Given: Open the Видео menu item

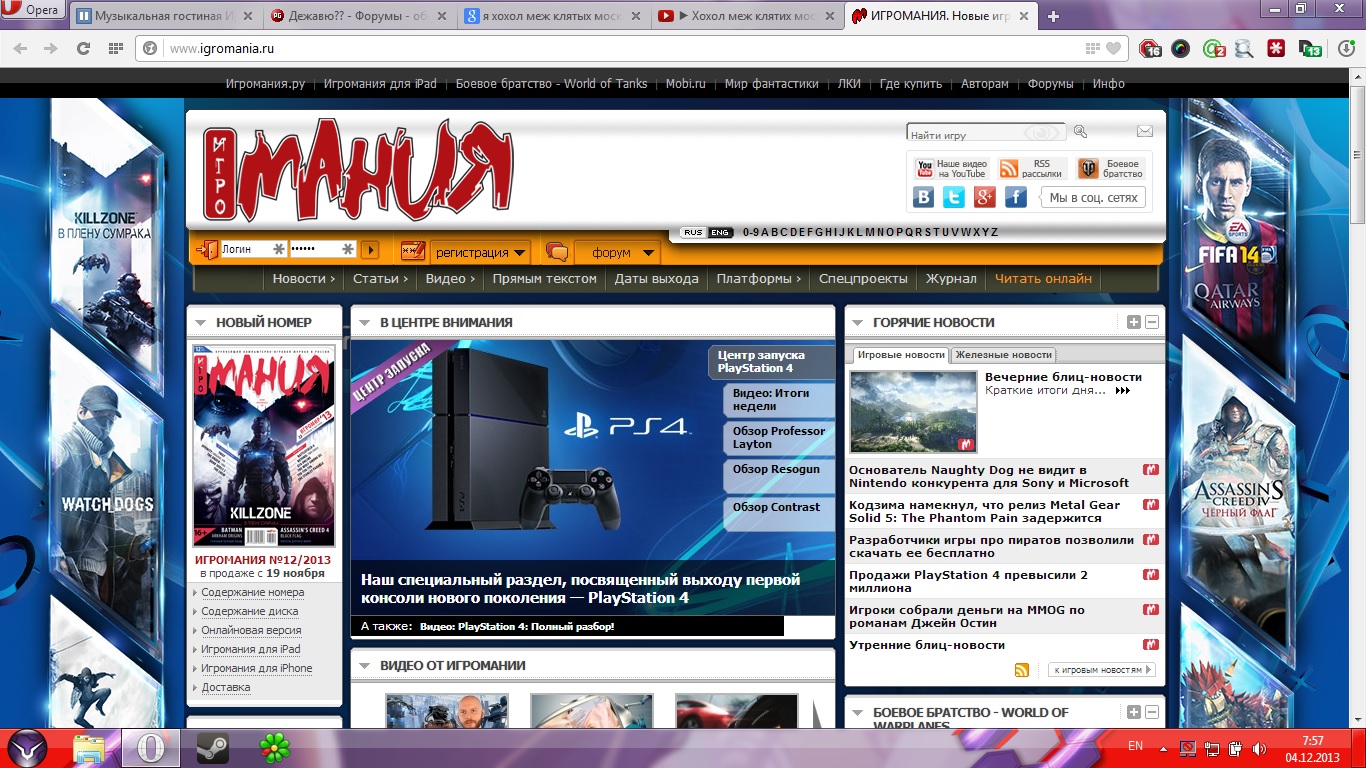Looking at the screenshot, I should (450, 279).
